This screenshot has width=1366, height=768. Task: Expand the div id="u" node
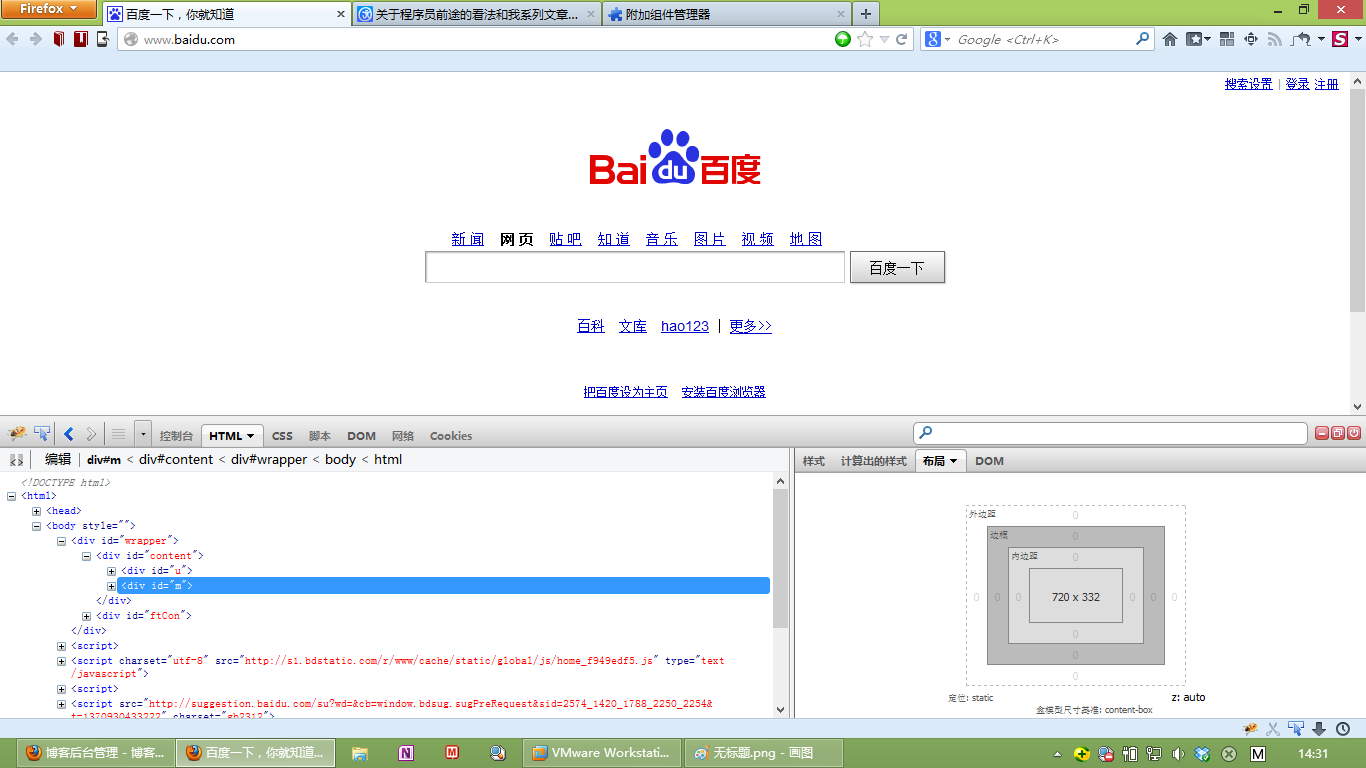[x=112, y=571]
